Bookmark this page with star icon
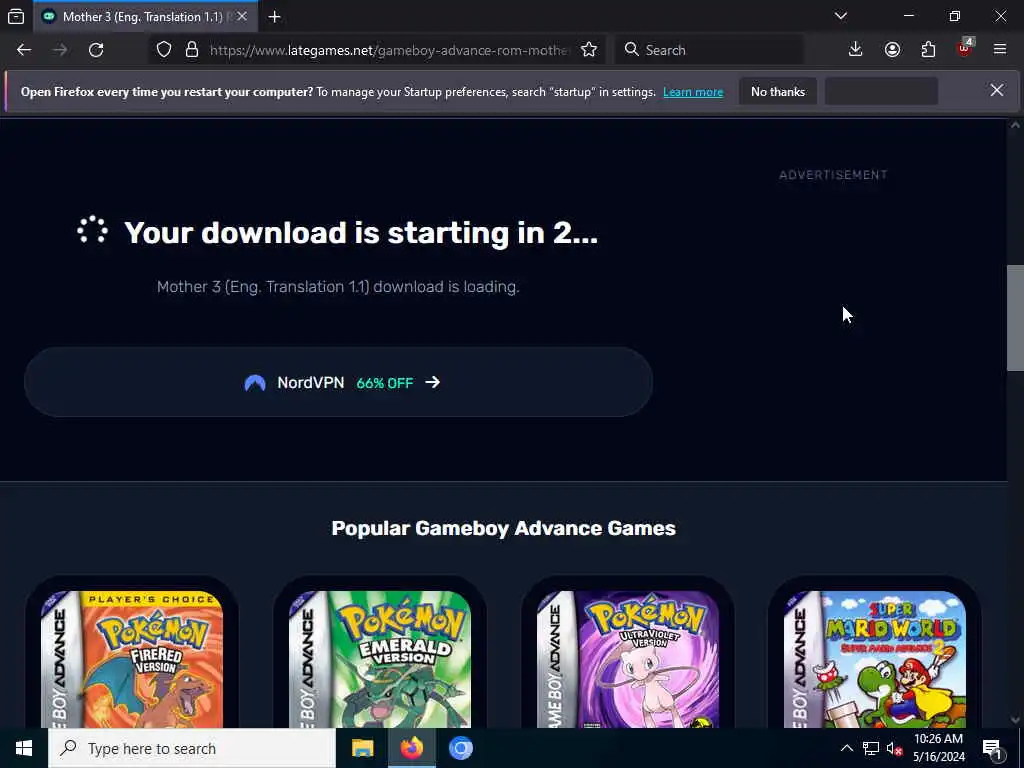This screenshot has height=768, width=1024. pyautogui.click(x=589, y=50)
